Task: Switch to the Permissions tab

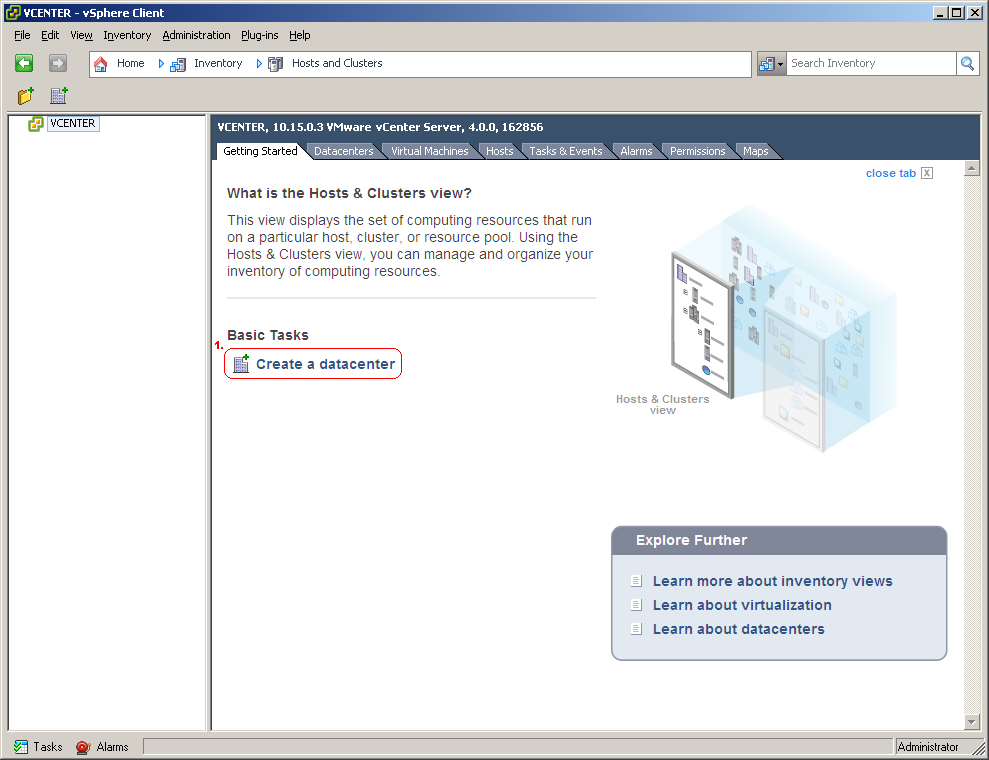Action: [x=698, y=151]
